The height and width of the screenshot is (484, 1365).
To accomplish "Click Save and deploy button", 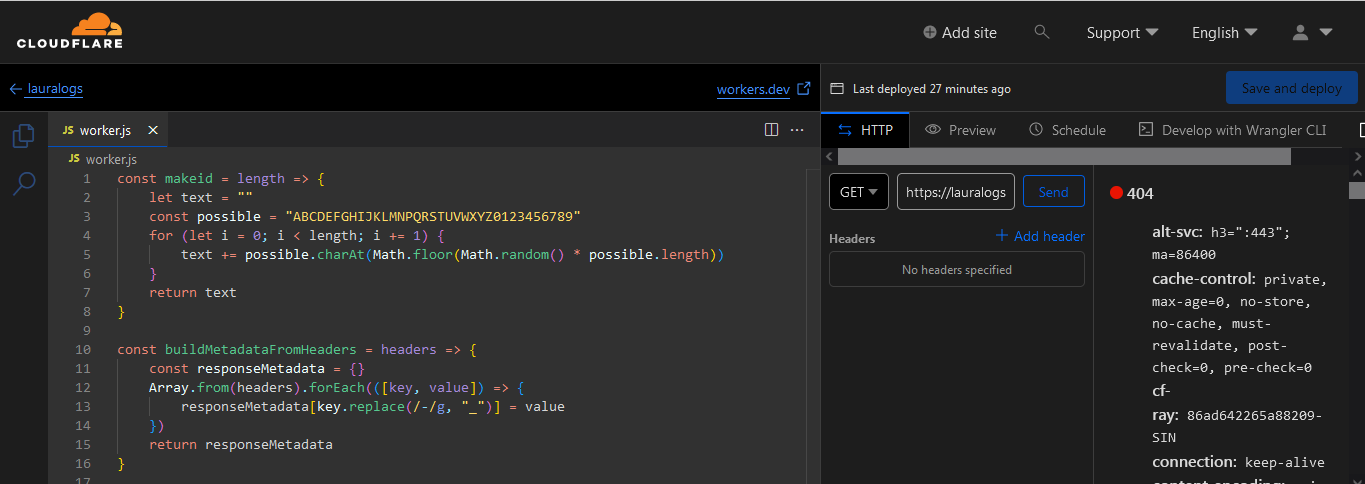I will (x=1291, y=88).
